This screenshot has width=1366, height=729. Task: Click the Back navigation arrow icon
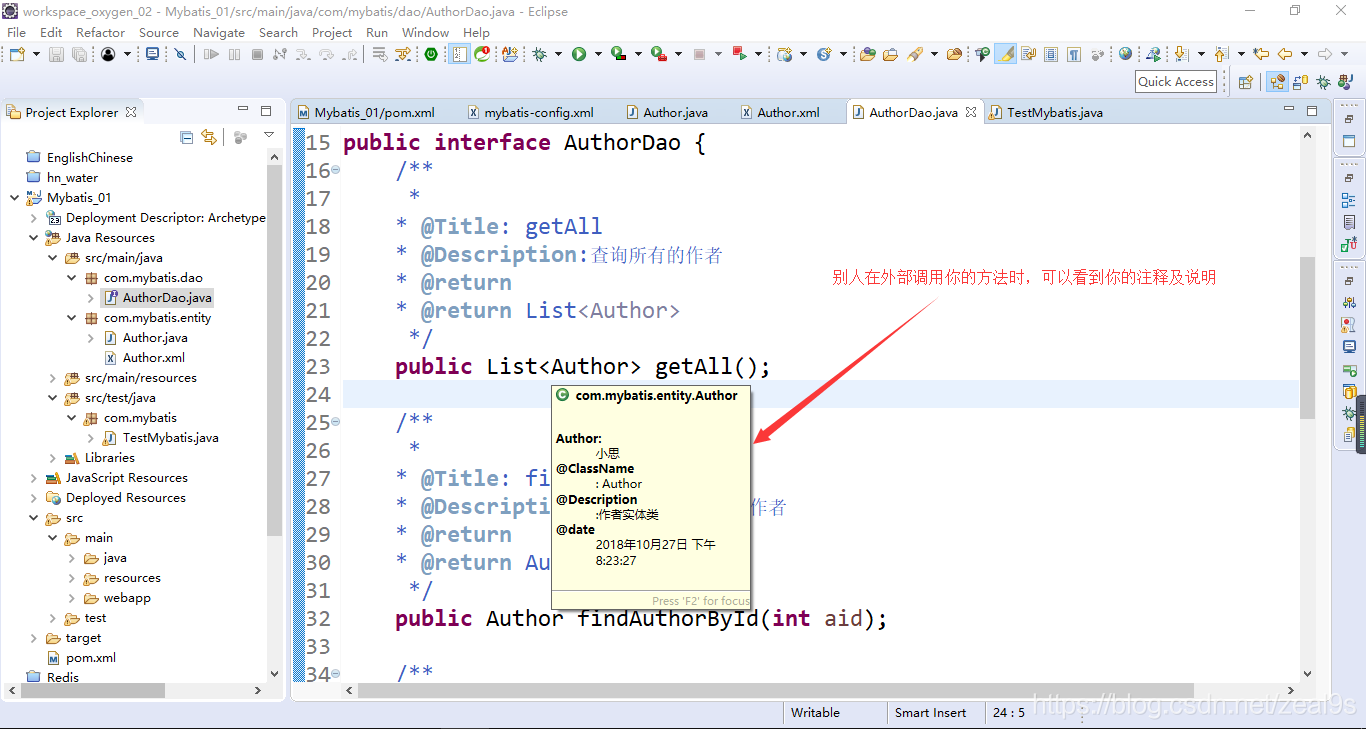[1285, 54]
